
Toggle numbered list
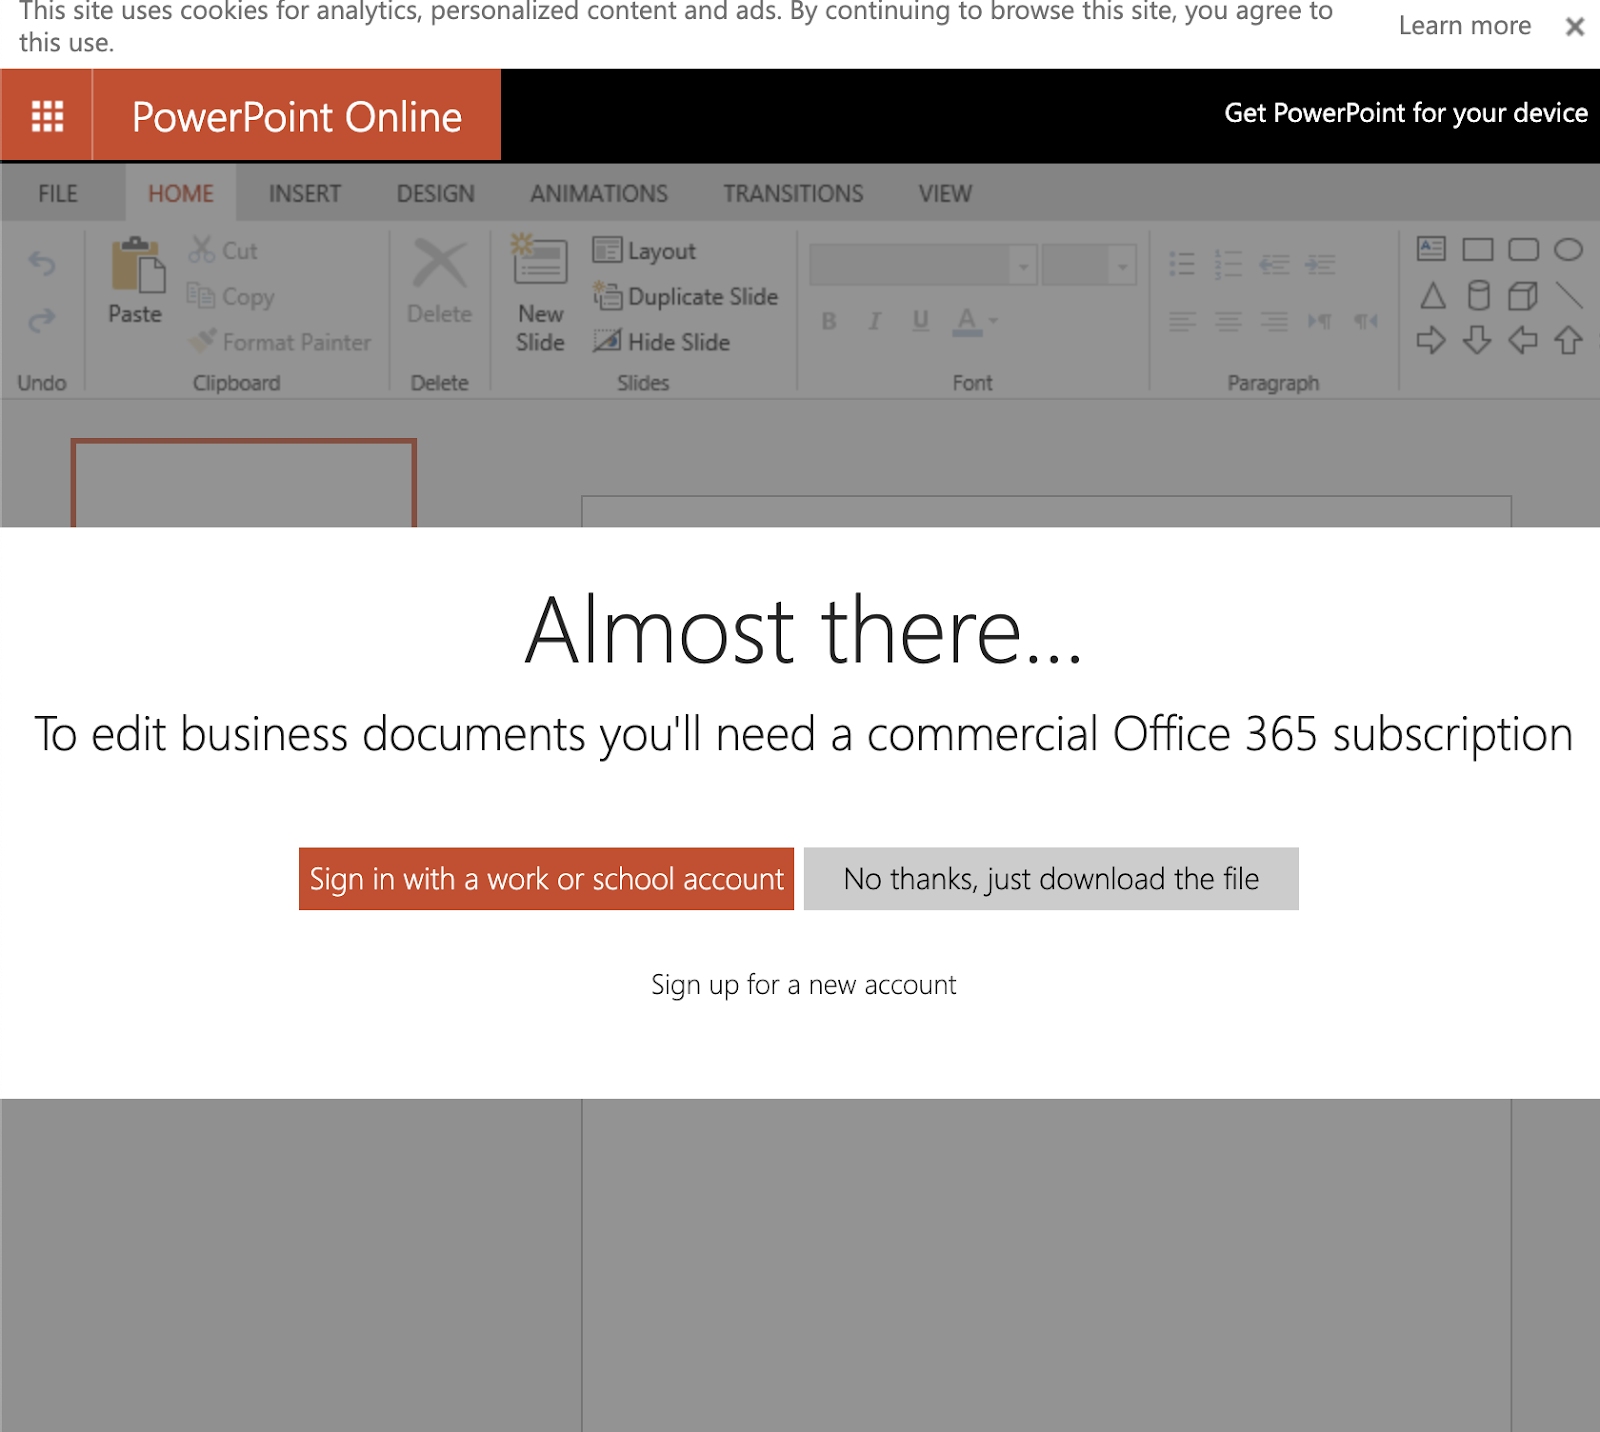(x=1228, y=264)
